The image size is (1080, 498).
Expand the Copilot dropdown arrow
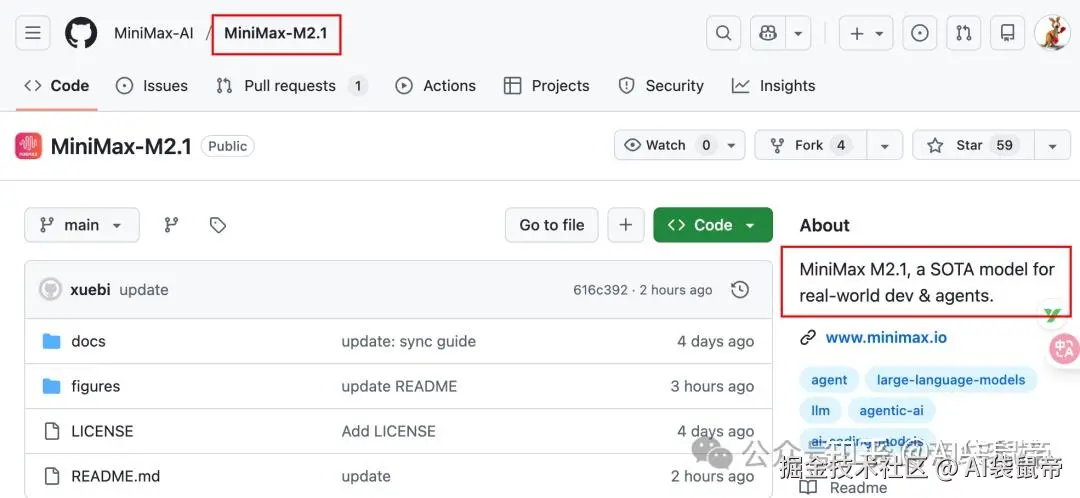798,33
